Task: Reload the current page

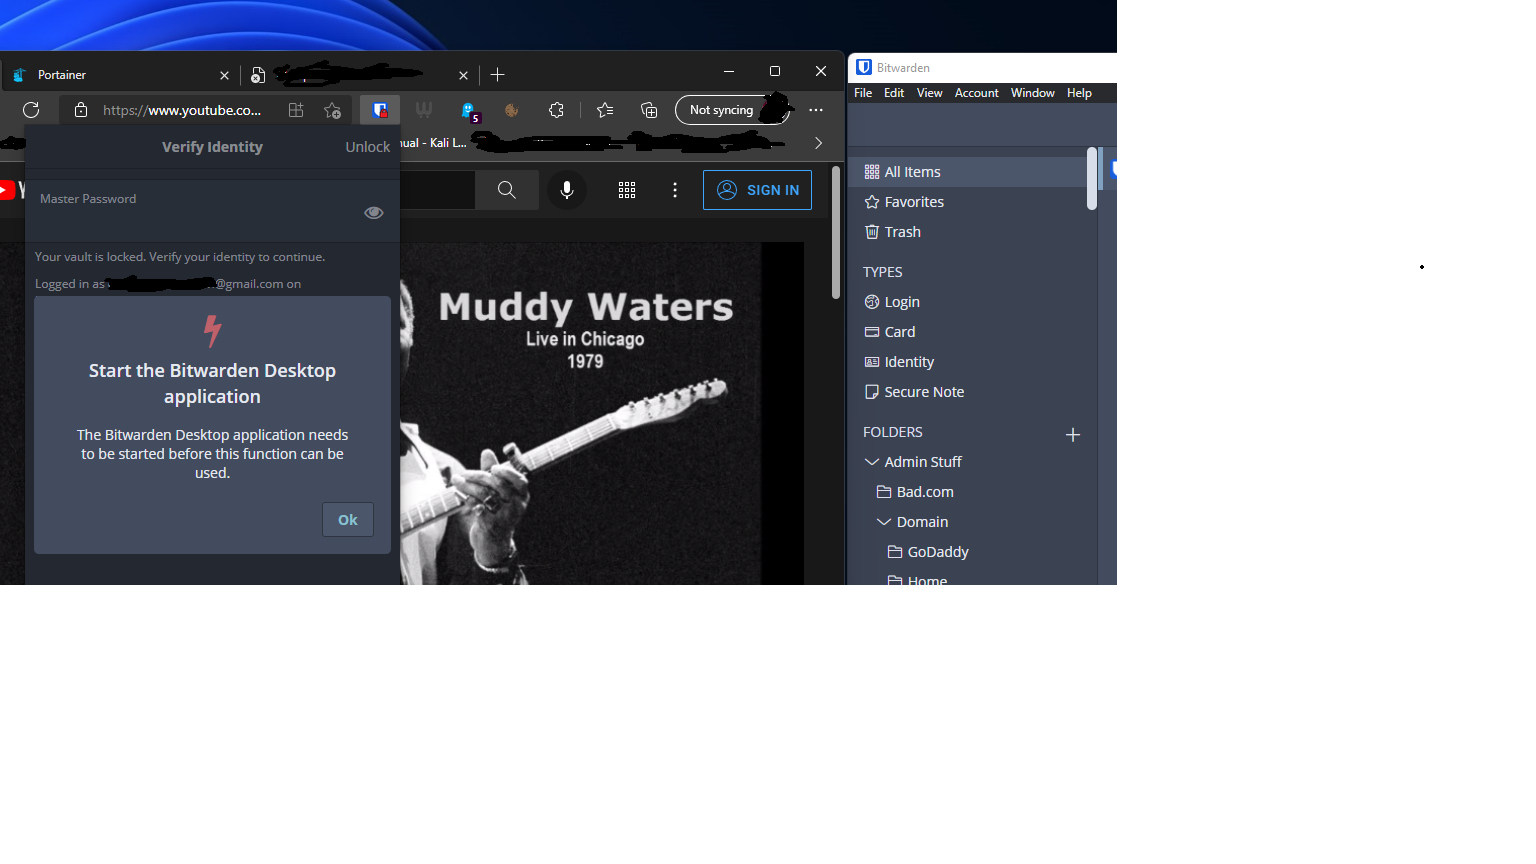Action: [x=31, y=110]
